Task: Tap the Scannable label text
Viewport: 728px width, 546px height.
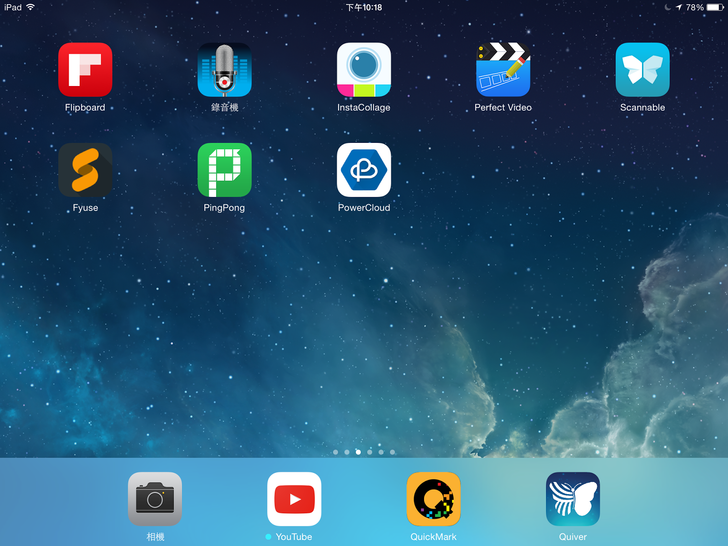Action: pyautogui.click(x=643, y=108)
